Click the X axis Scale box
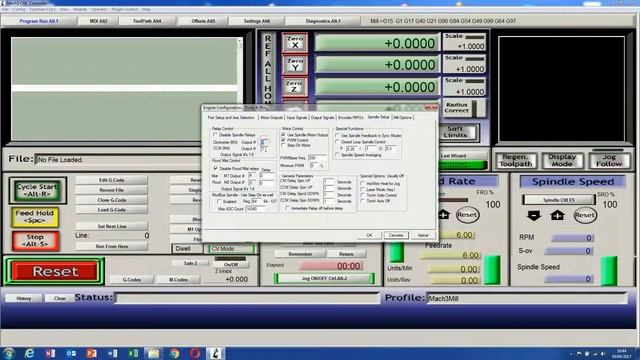The width and height of the screenshot is (640, 360). (x=464, y=42)
